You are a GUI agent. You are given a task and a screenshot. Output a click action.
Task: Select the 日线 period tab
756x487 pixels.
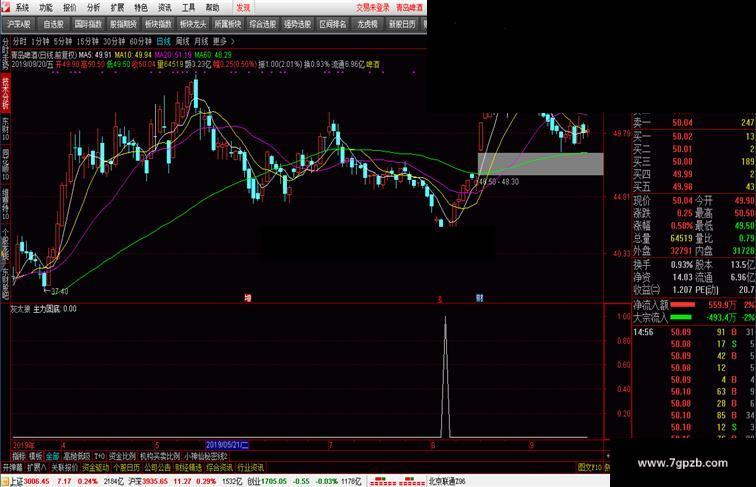pos(163,41)
